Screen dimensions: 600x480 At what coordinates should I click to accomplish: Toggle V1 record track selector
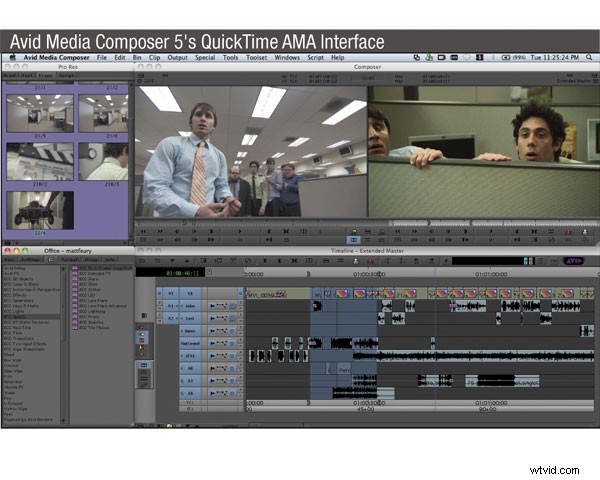[190, 294]
